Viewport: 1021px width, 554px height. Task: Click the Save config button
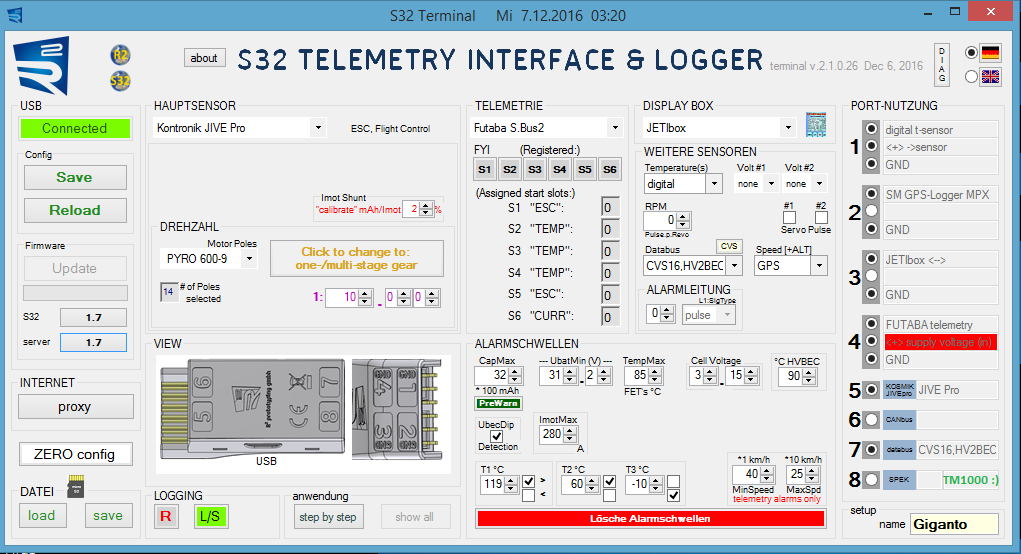pos(75,177)
